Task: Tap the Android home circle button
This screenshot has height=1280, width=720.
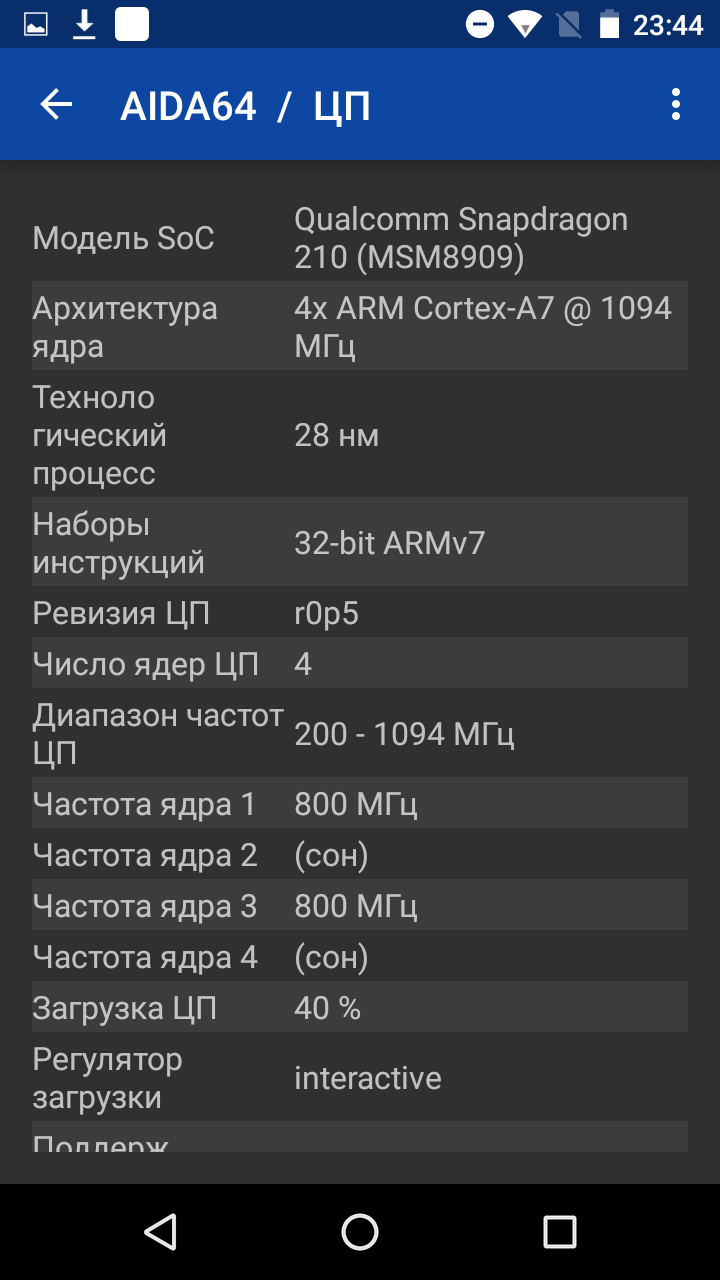Action: pos(360,1232)
